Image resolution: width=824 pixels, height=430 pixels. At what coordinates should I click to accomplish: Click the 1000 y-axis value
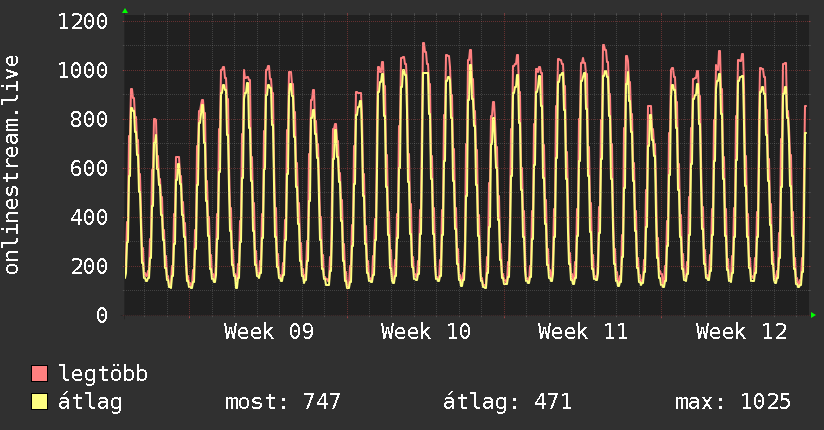(82, 70)
